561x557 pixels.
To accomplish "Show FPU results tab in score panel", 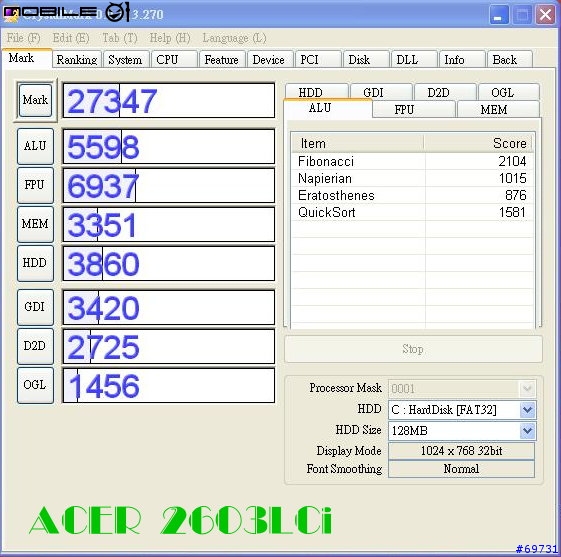I will 414,109.
